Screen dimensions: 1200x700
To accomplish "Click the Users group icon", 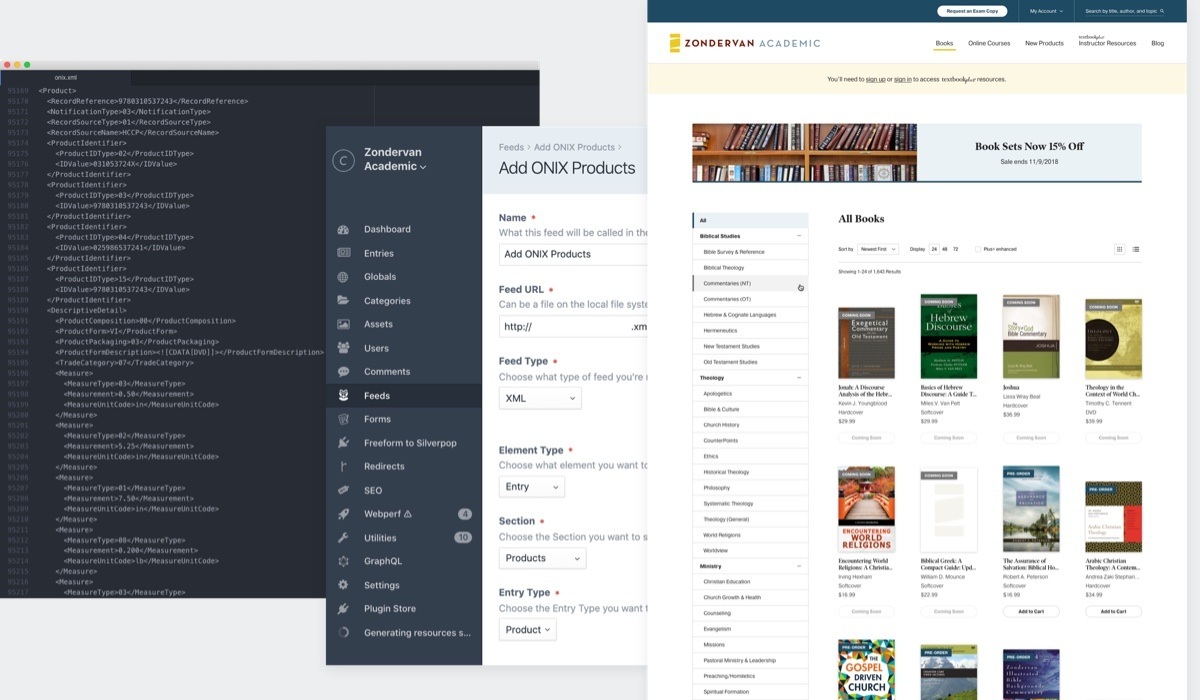I will 344,348.
